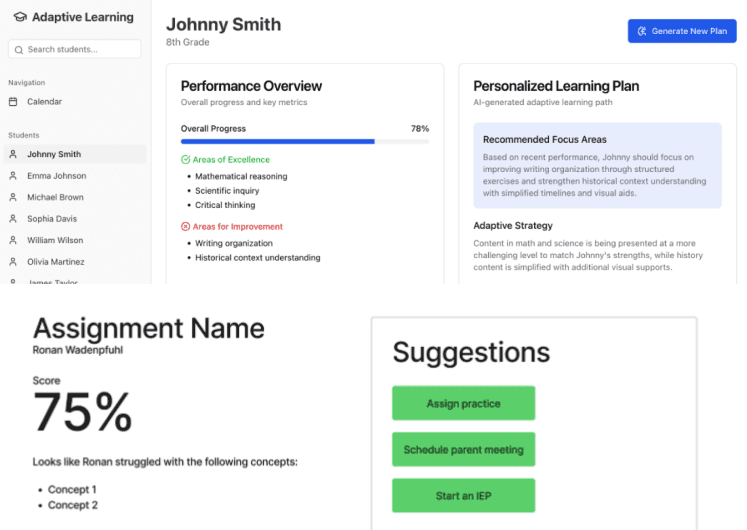The width and height of the screenshot is (747, 530).
Task: Select Sophia Davis in the Students list
Action: [x=75, y=218]
